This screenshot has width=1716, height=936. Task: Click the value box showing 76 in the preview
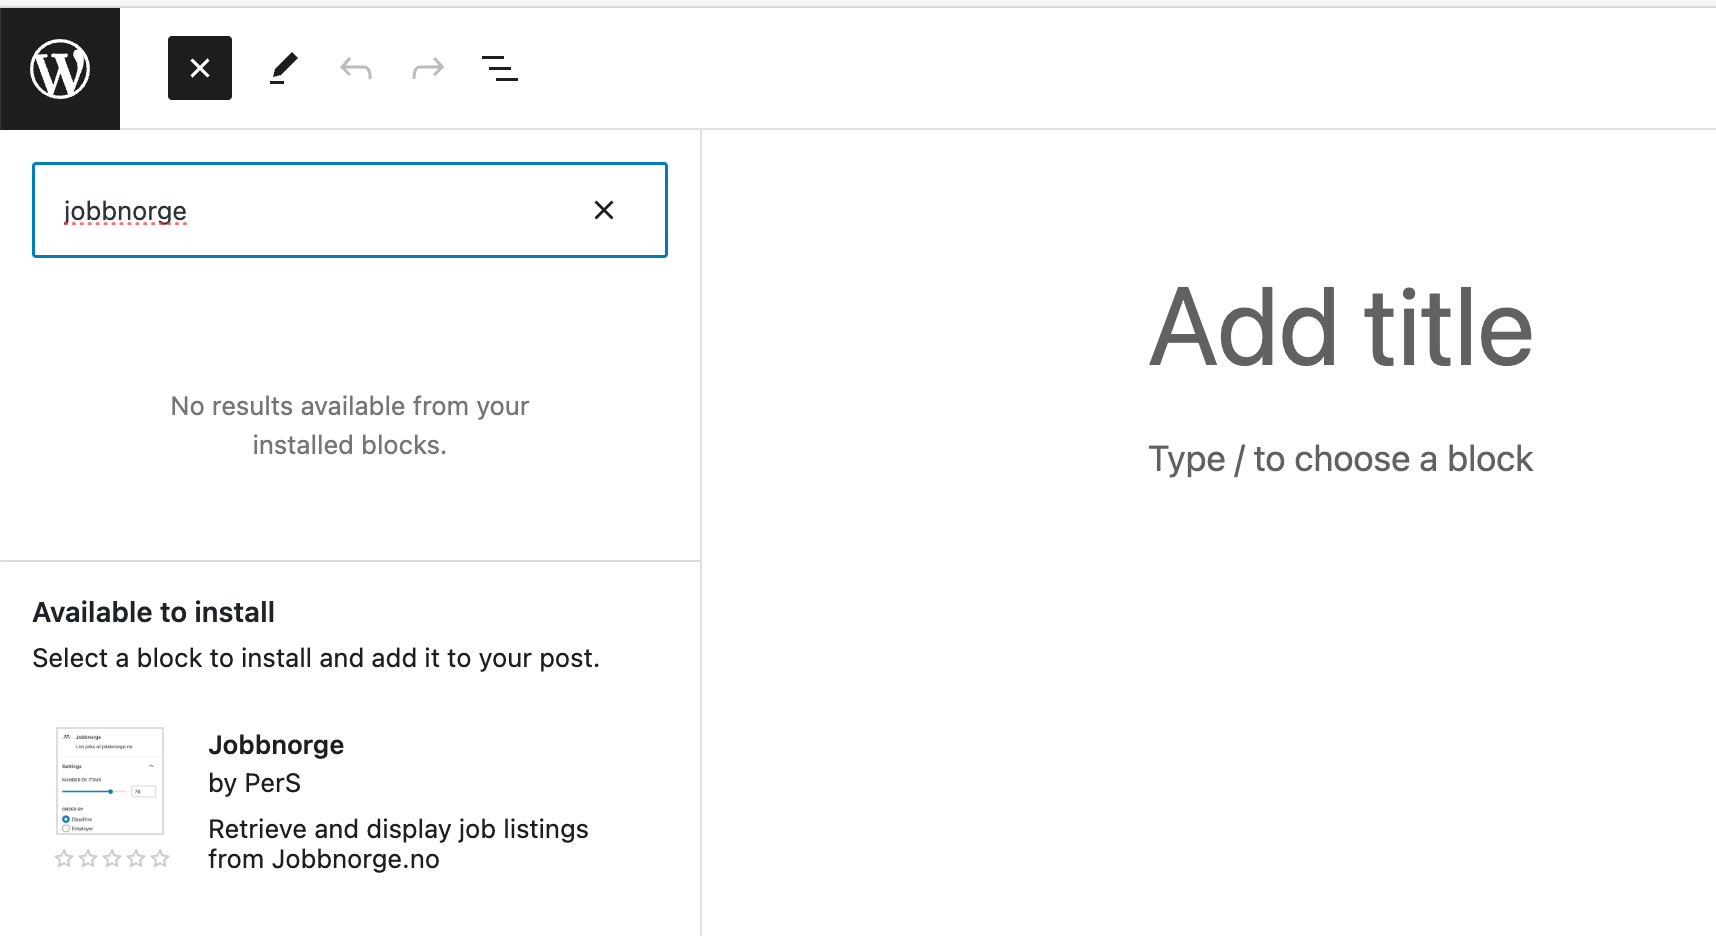click(143, 791)
